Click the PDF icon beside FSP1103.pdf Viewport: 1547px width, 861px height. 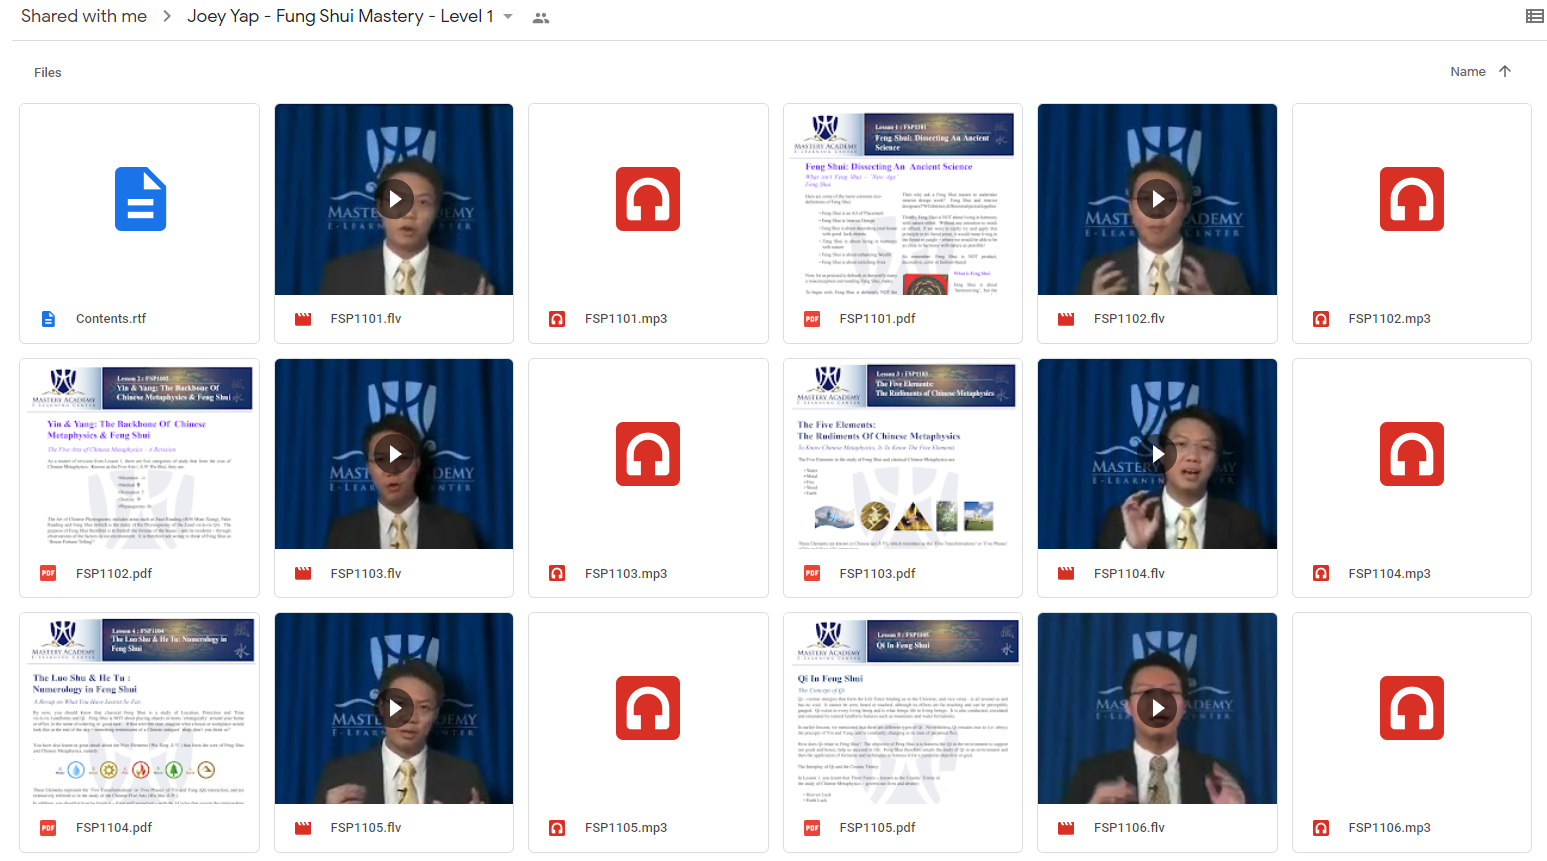(x=812, y=573)
